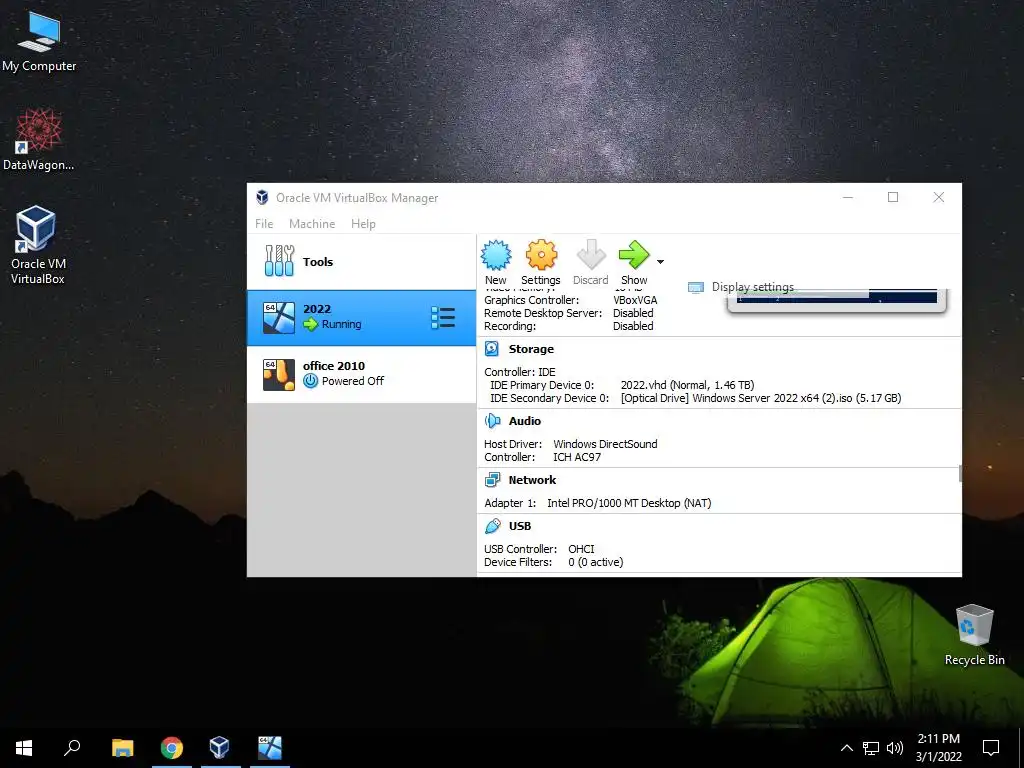Click the network tray icon
Viewport: 1024px width, 768px height.
871,748
